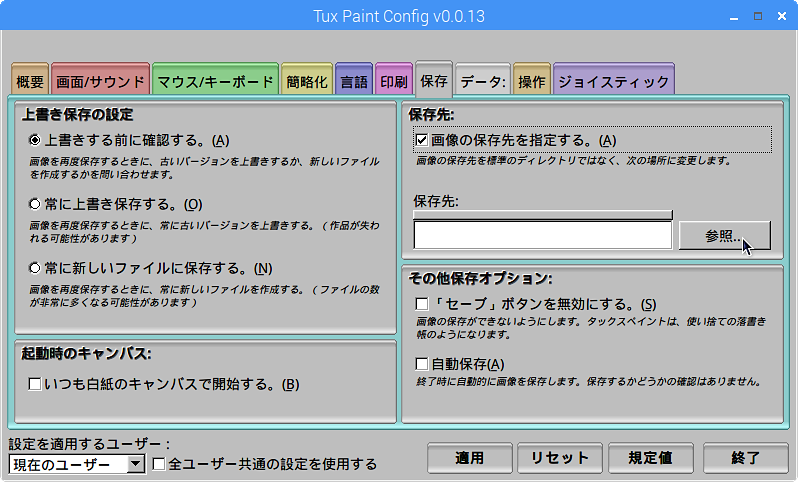The width and height of the screenshot is (798, 482).
Task: Select the 保存 tab
Action: (x=434, y=79)
